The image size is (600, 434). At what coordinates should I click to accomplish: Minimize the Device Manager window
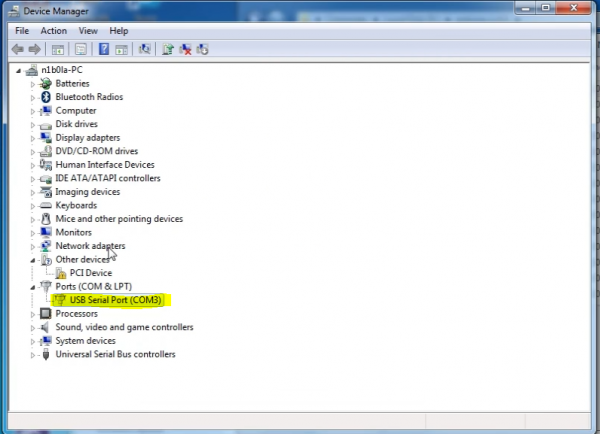(525, 8)
